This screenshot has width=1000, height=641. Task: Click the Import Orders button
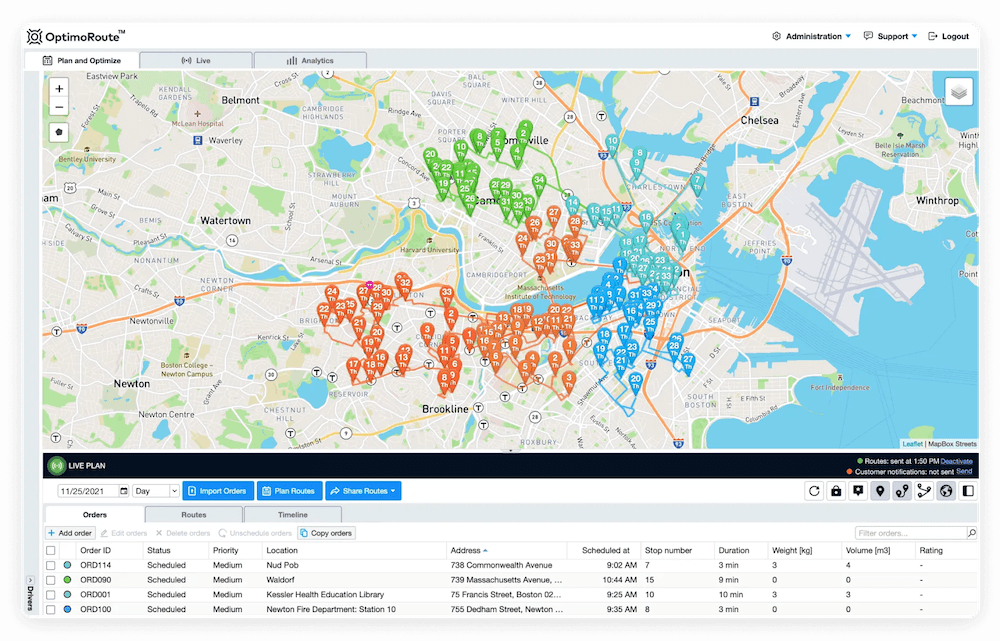tap(217, 490)
